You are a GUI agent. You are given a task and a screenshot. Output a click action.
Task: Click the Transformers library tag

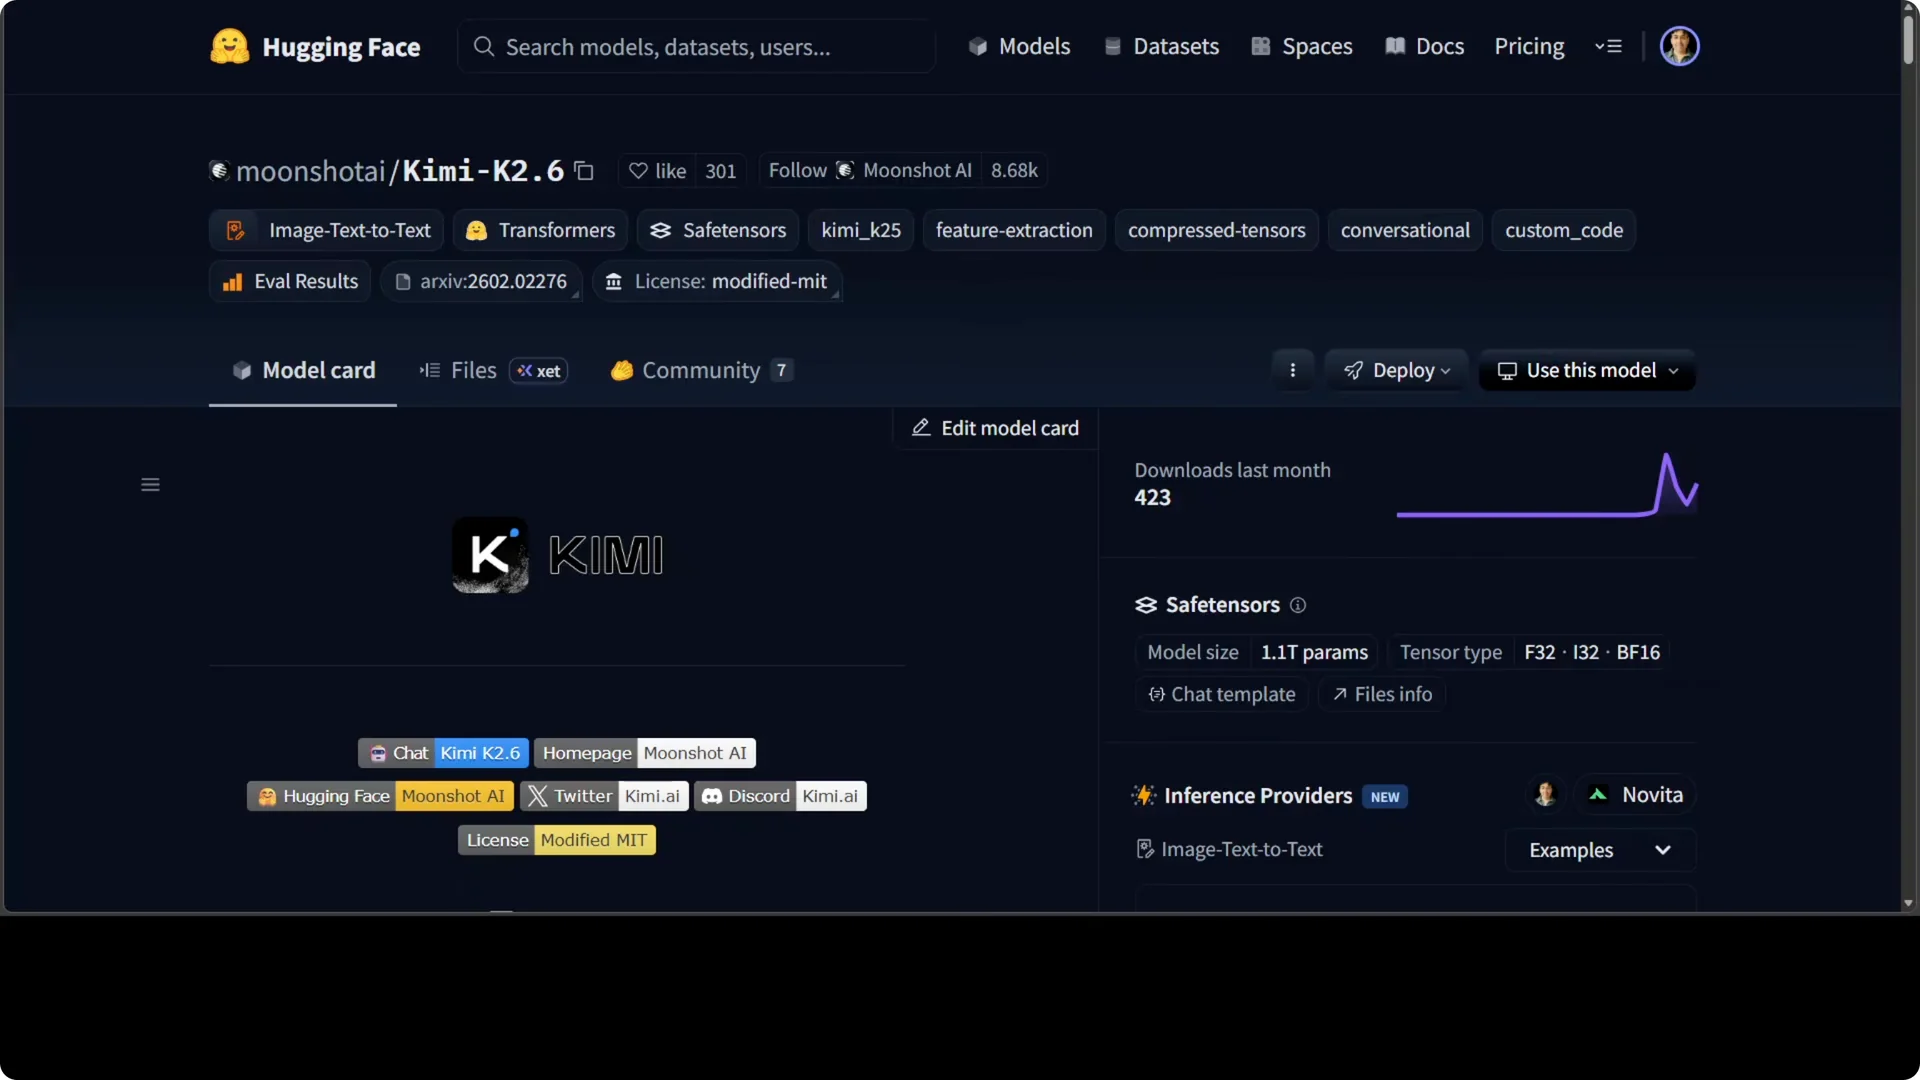[541, 231]
